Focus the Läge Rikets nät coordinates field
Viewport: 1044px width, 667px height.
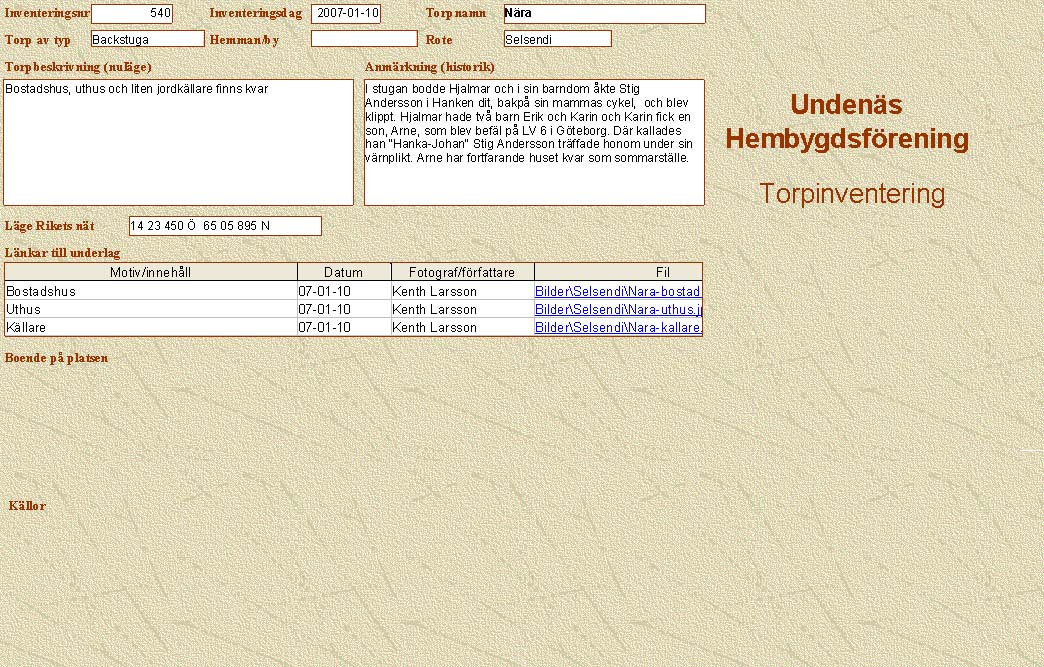[x=225, y=226]
